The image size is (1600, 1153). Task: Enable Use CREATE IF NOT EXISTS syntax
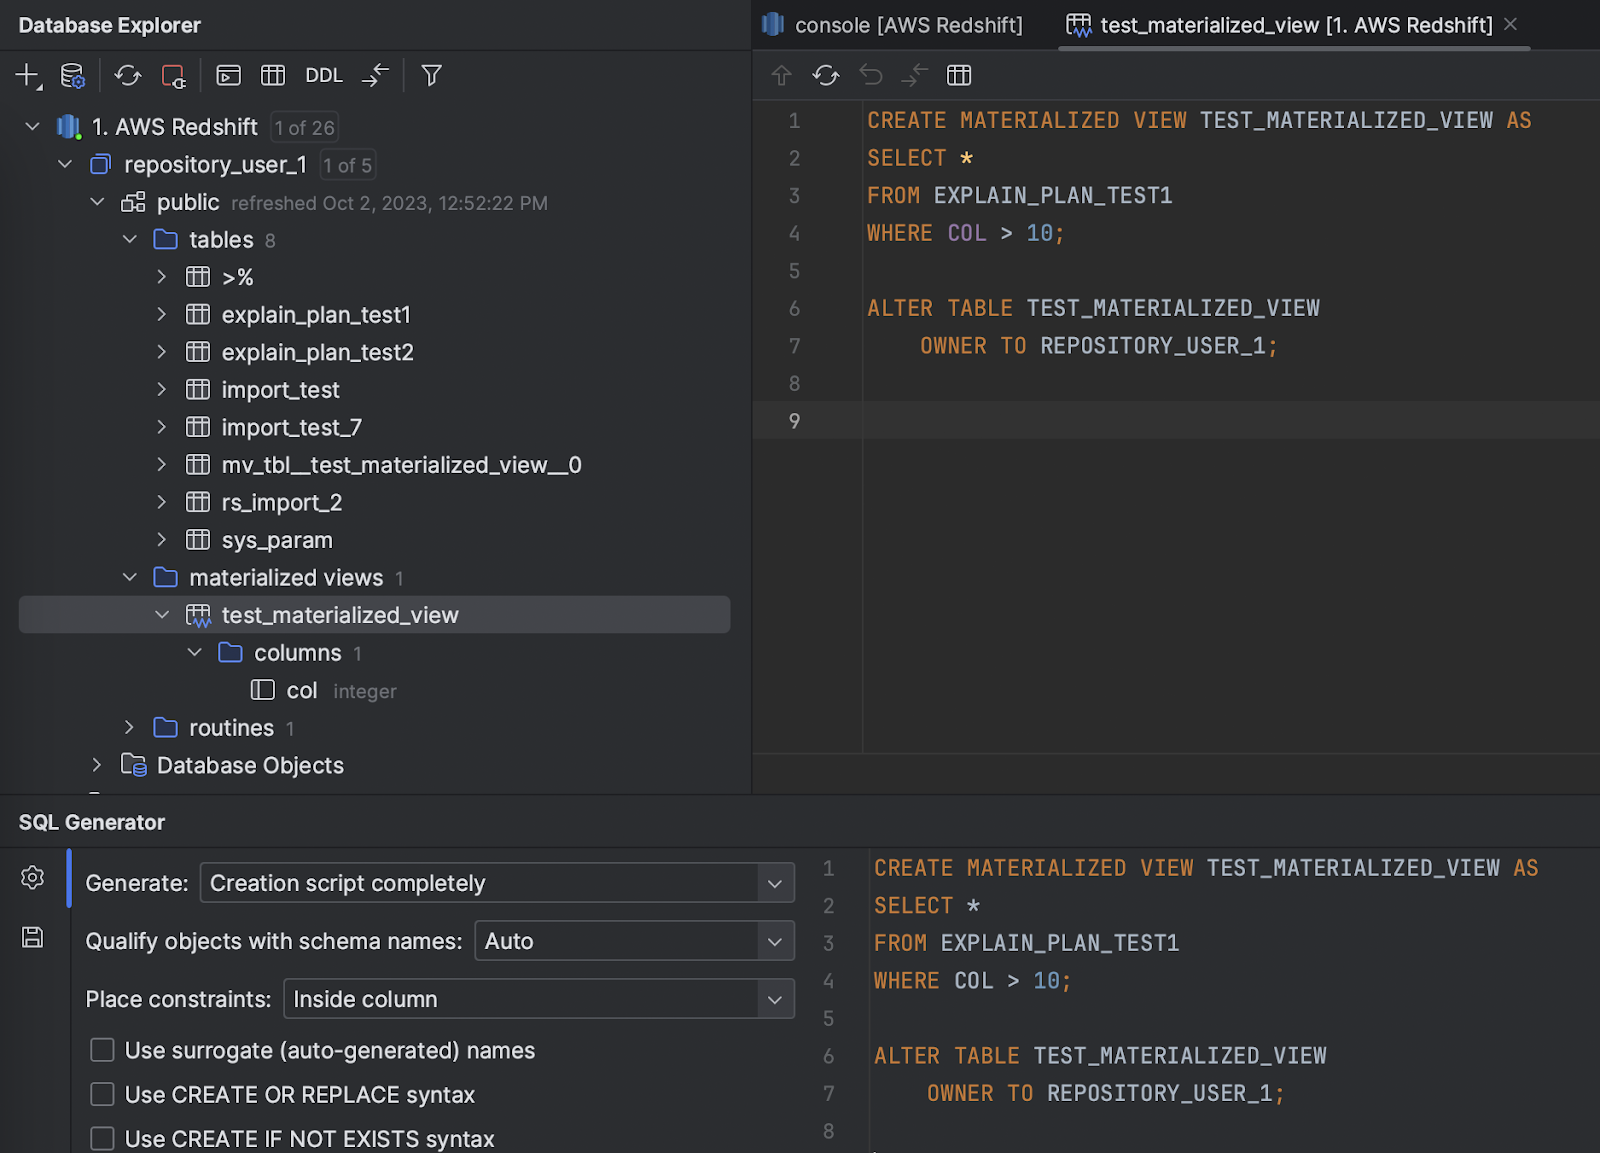(x=102, y=1138)
